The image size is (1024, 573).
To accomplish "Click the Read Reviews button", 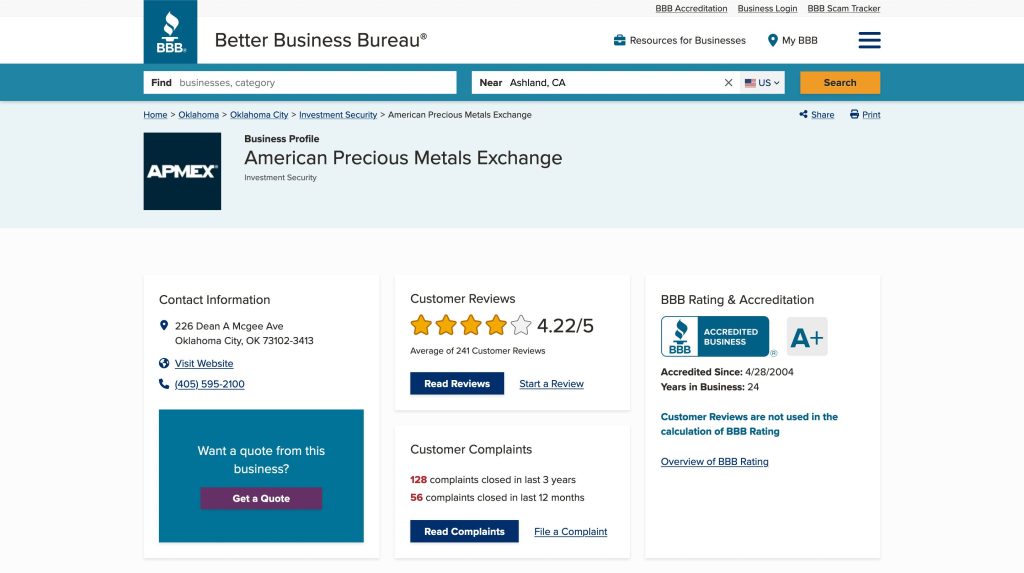I will click(x=457, y=384).
